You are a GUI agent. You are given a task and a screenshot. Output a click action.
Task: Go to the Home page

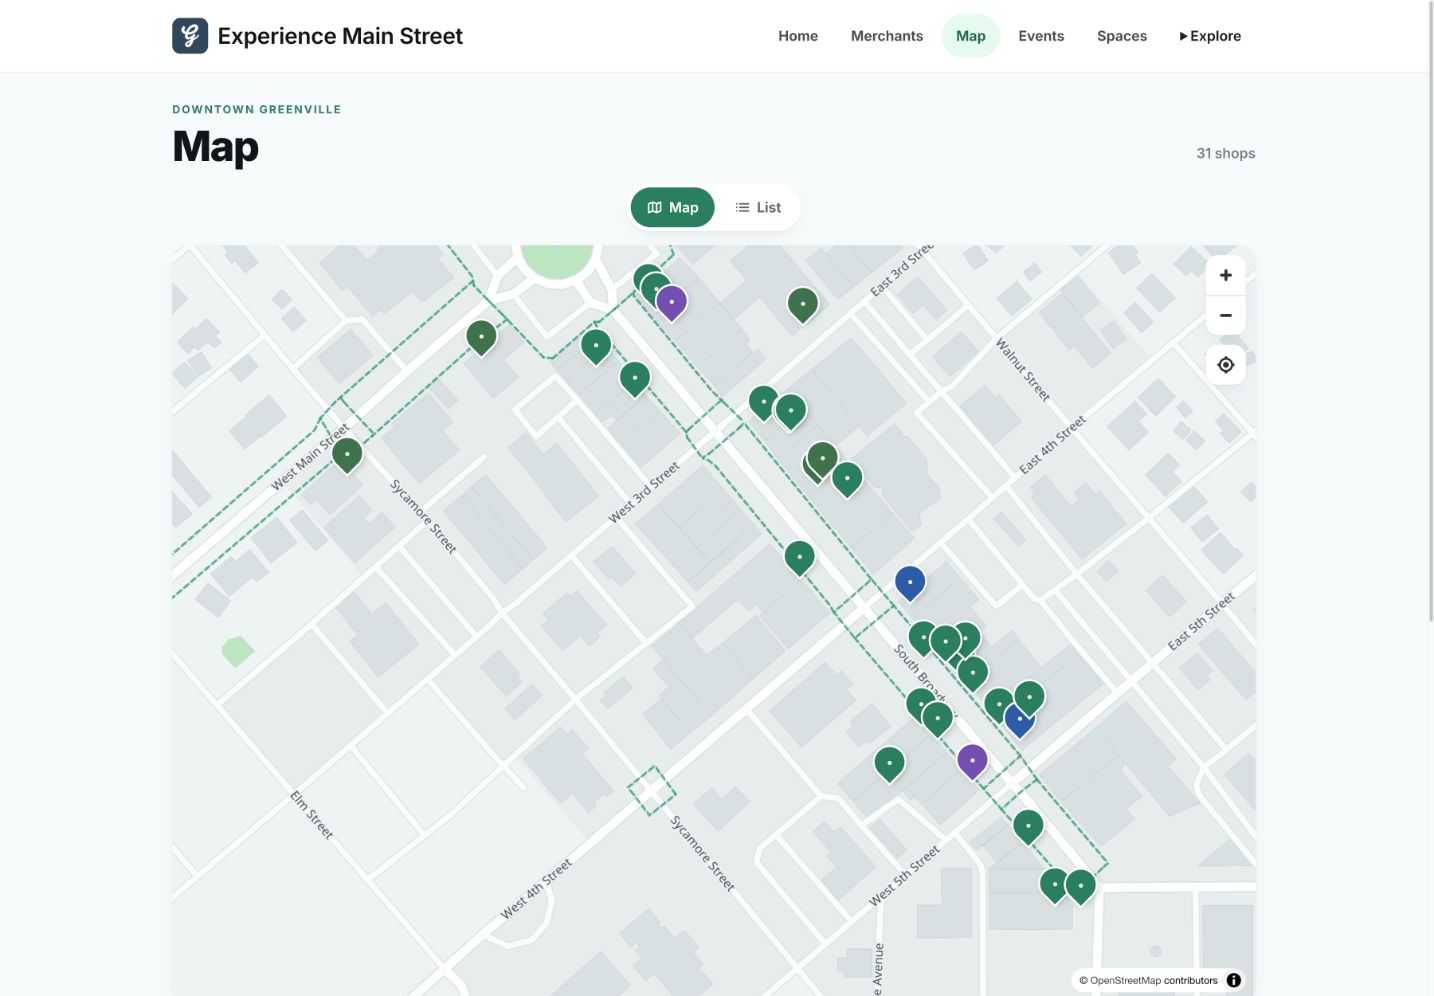tap(798, 36)
